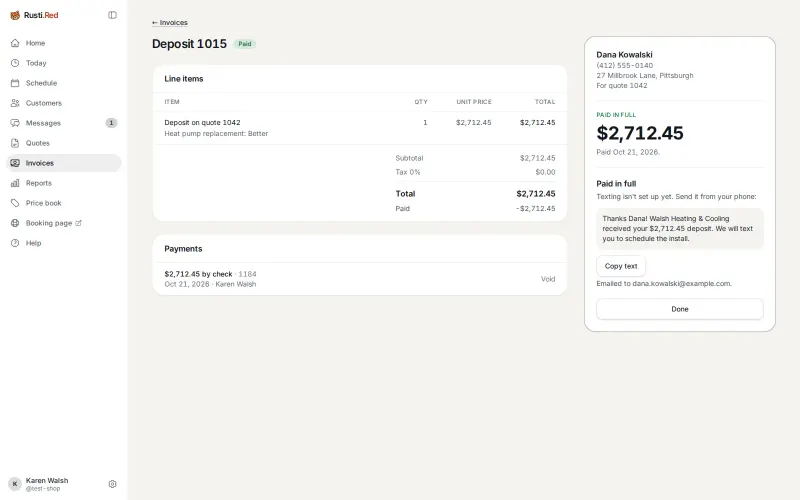
Task: Click the Invoices banknote icon
Action: [x=15, y=163]
